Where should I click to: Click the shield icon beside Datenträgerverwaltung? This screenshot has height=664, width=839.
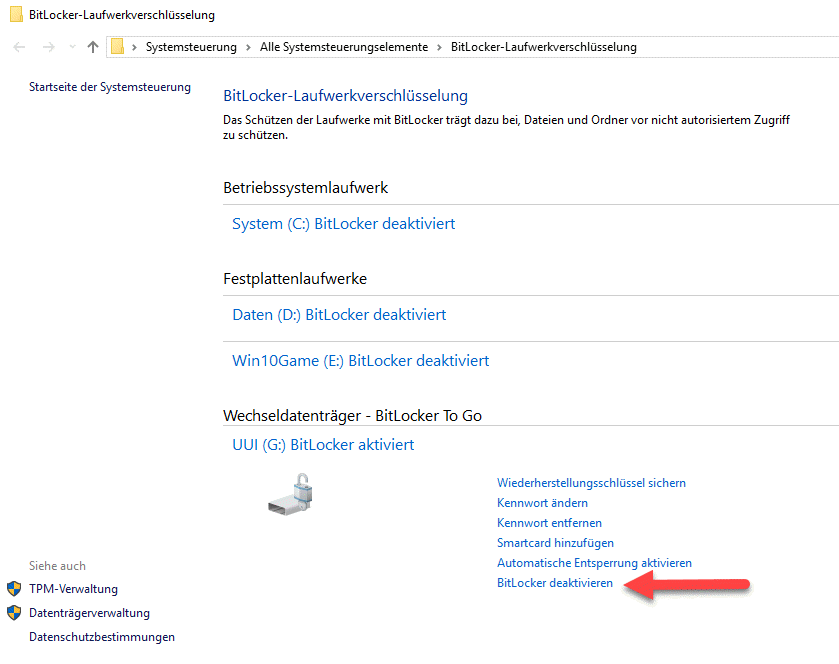coord(14,613)
